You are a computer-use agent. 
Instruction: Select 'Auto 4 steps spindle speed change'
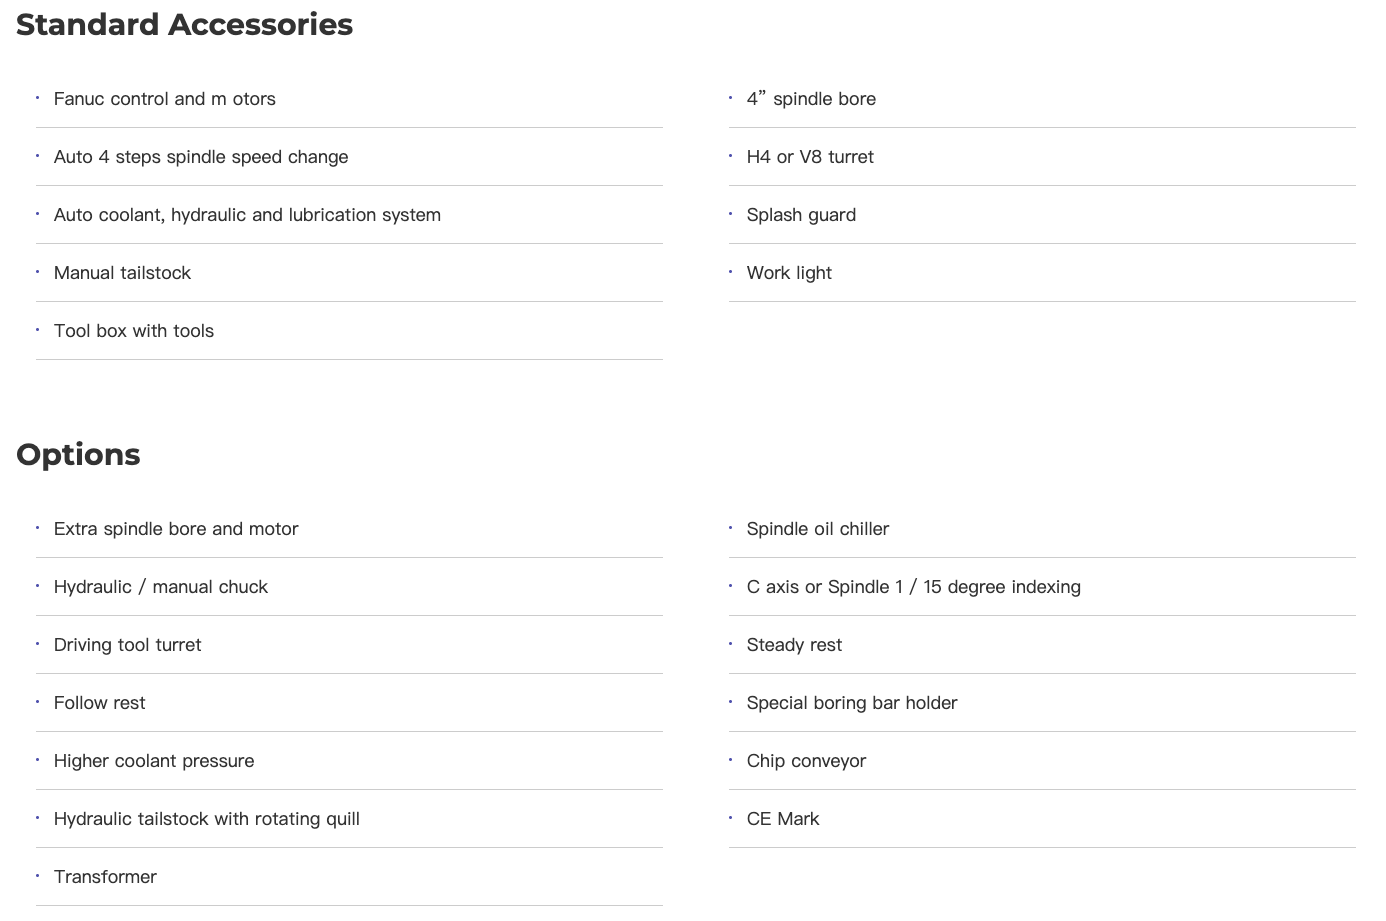[201, 157]
